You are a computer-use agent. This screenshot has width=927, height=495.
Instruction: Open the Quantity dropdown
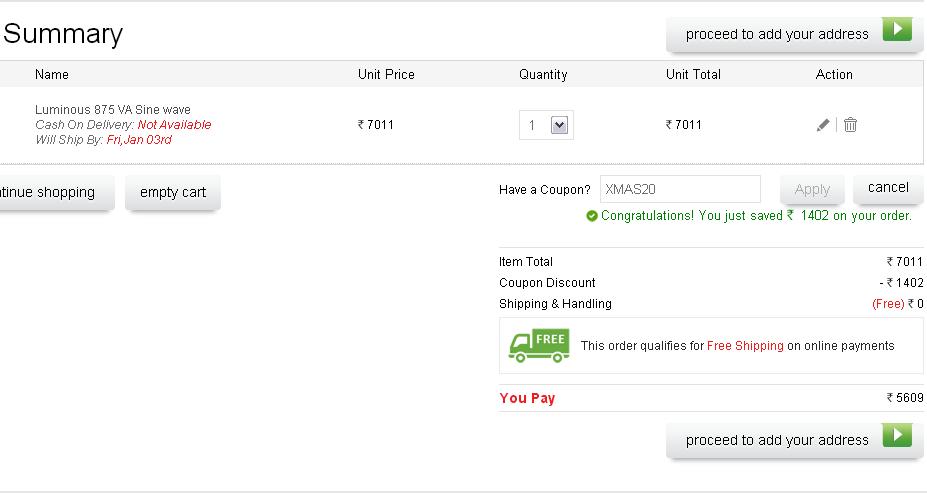tap(546, 125)
